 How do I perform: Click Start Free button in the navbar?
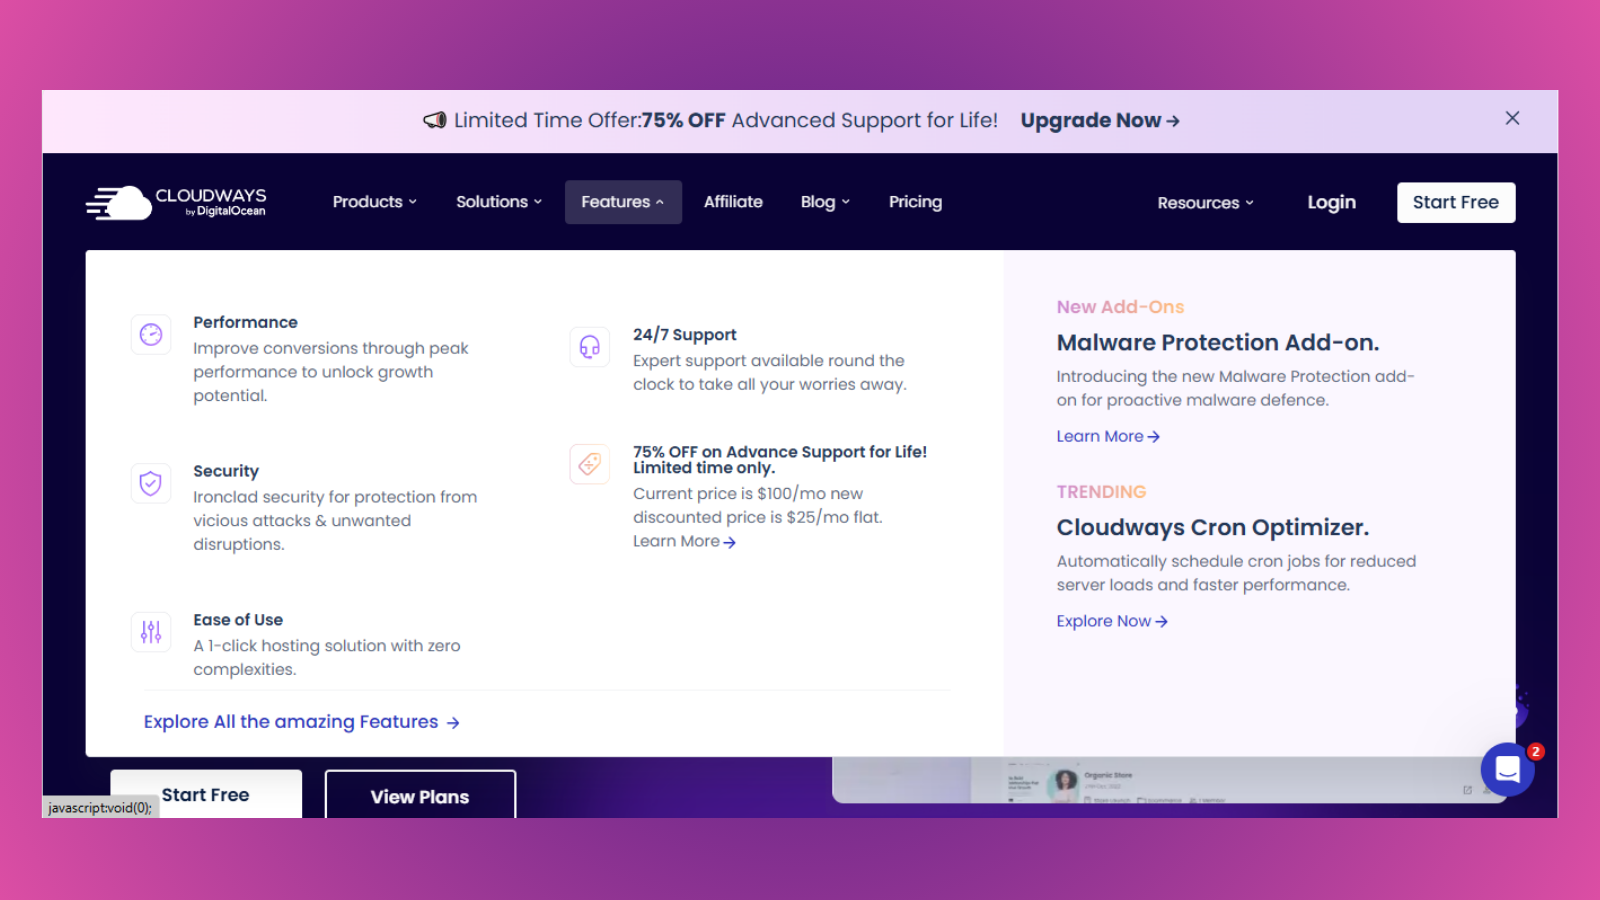point(1456,202)
